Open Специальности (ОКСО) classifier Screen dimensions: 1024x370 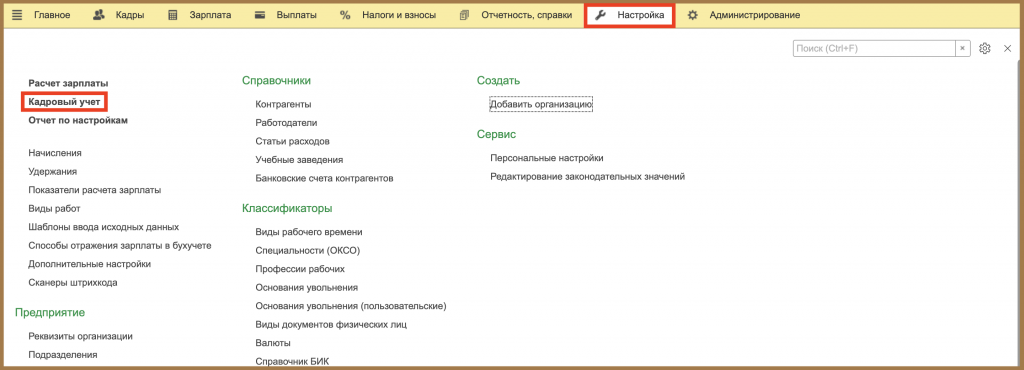point(308,250)
